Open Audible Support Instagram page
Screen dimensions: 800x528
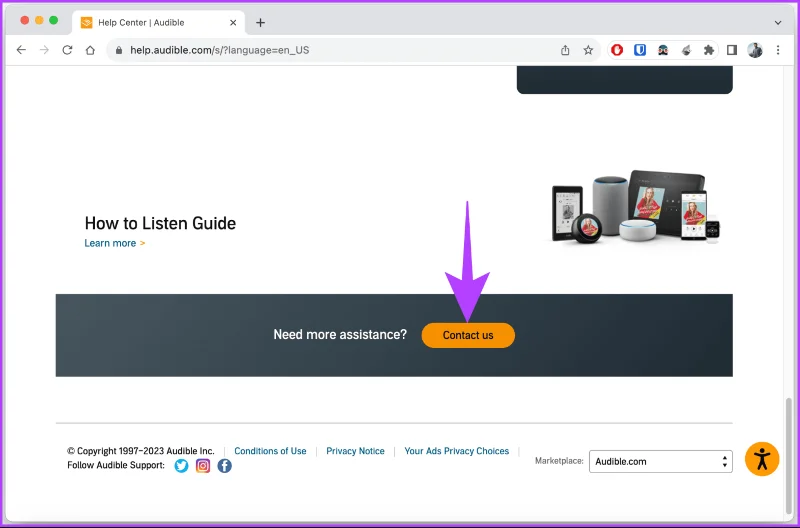point(203,466)
